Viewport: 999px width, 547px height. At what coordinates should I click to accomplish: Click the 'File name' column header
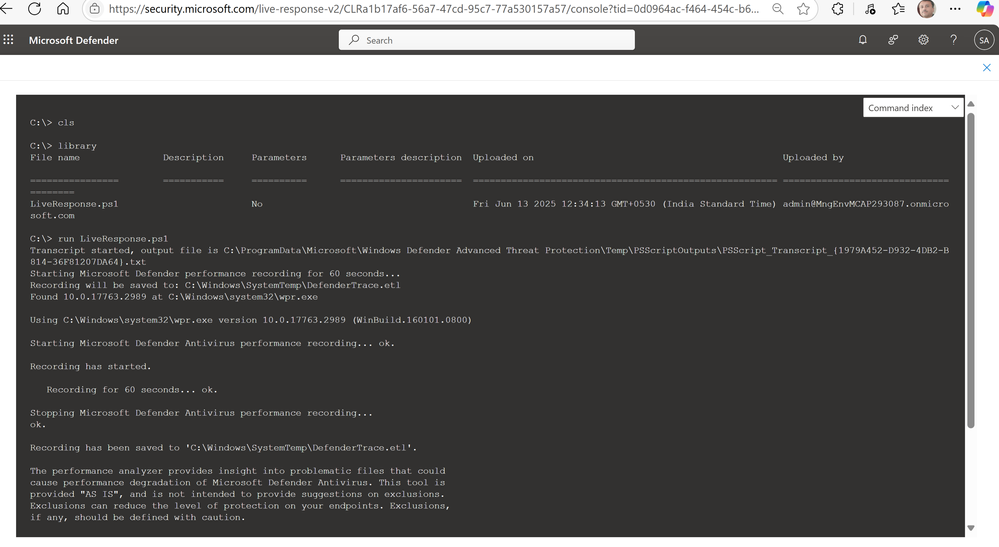[55, 157]
